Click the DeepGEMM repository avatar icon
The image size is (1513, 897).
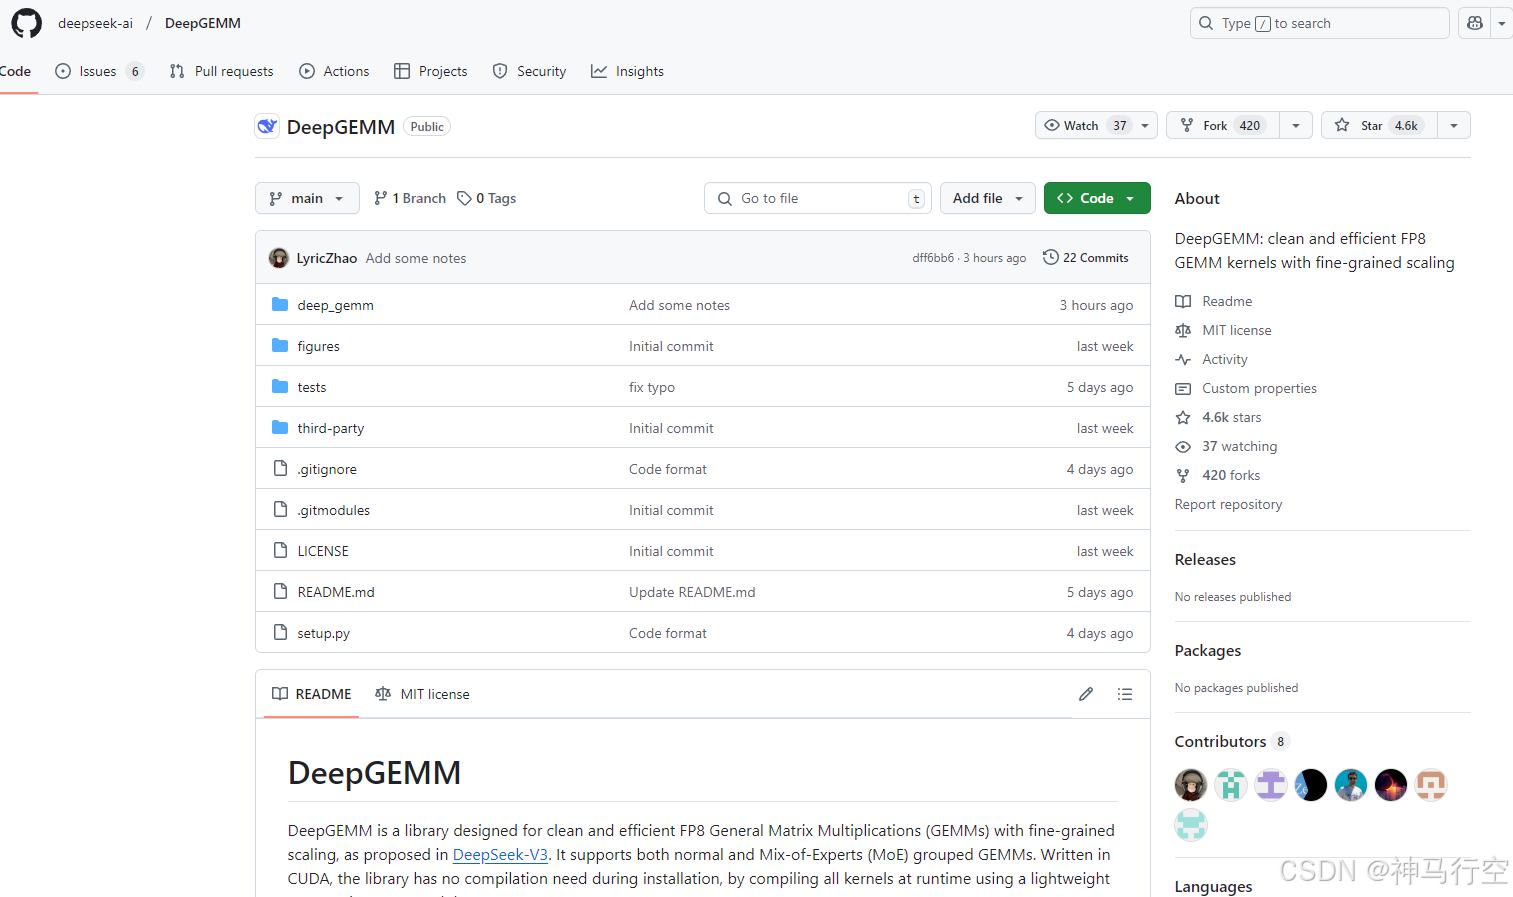click(x=267, y=127)
